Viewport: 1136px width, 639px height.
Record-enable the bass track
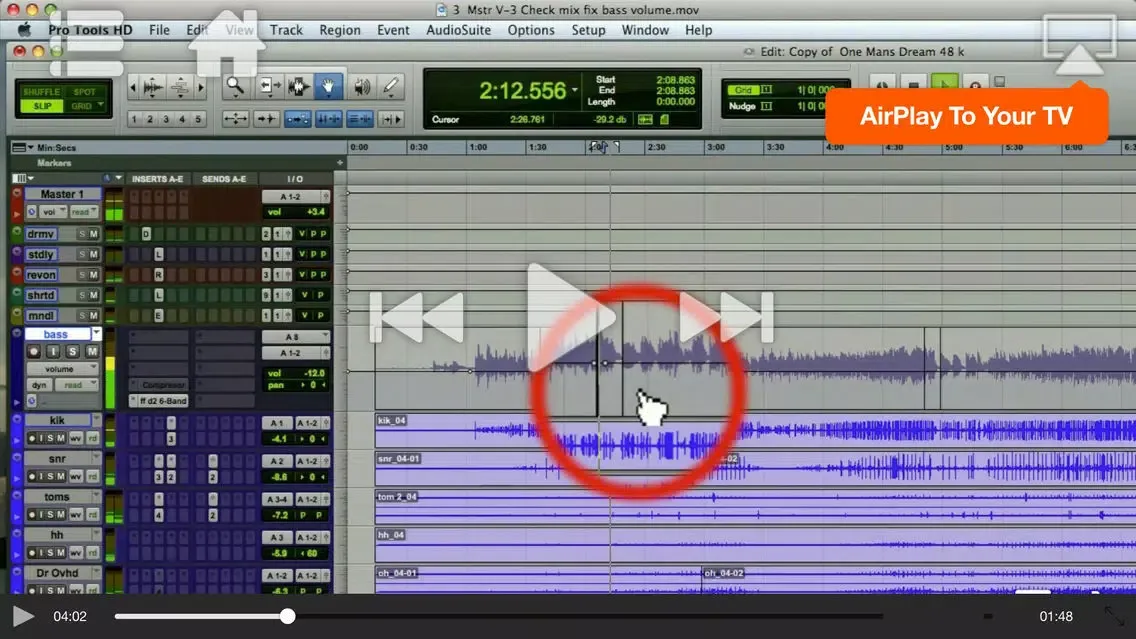(33, 351)
